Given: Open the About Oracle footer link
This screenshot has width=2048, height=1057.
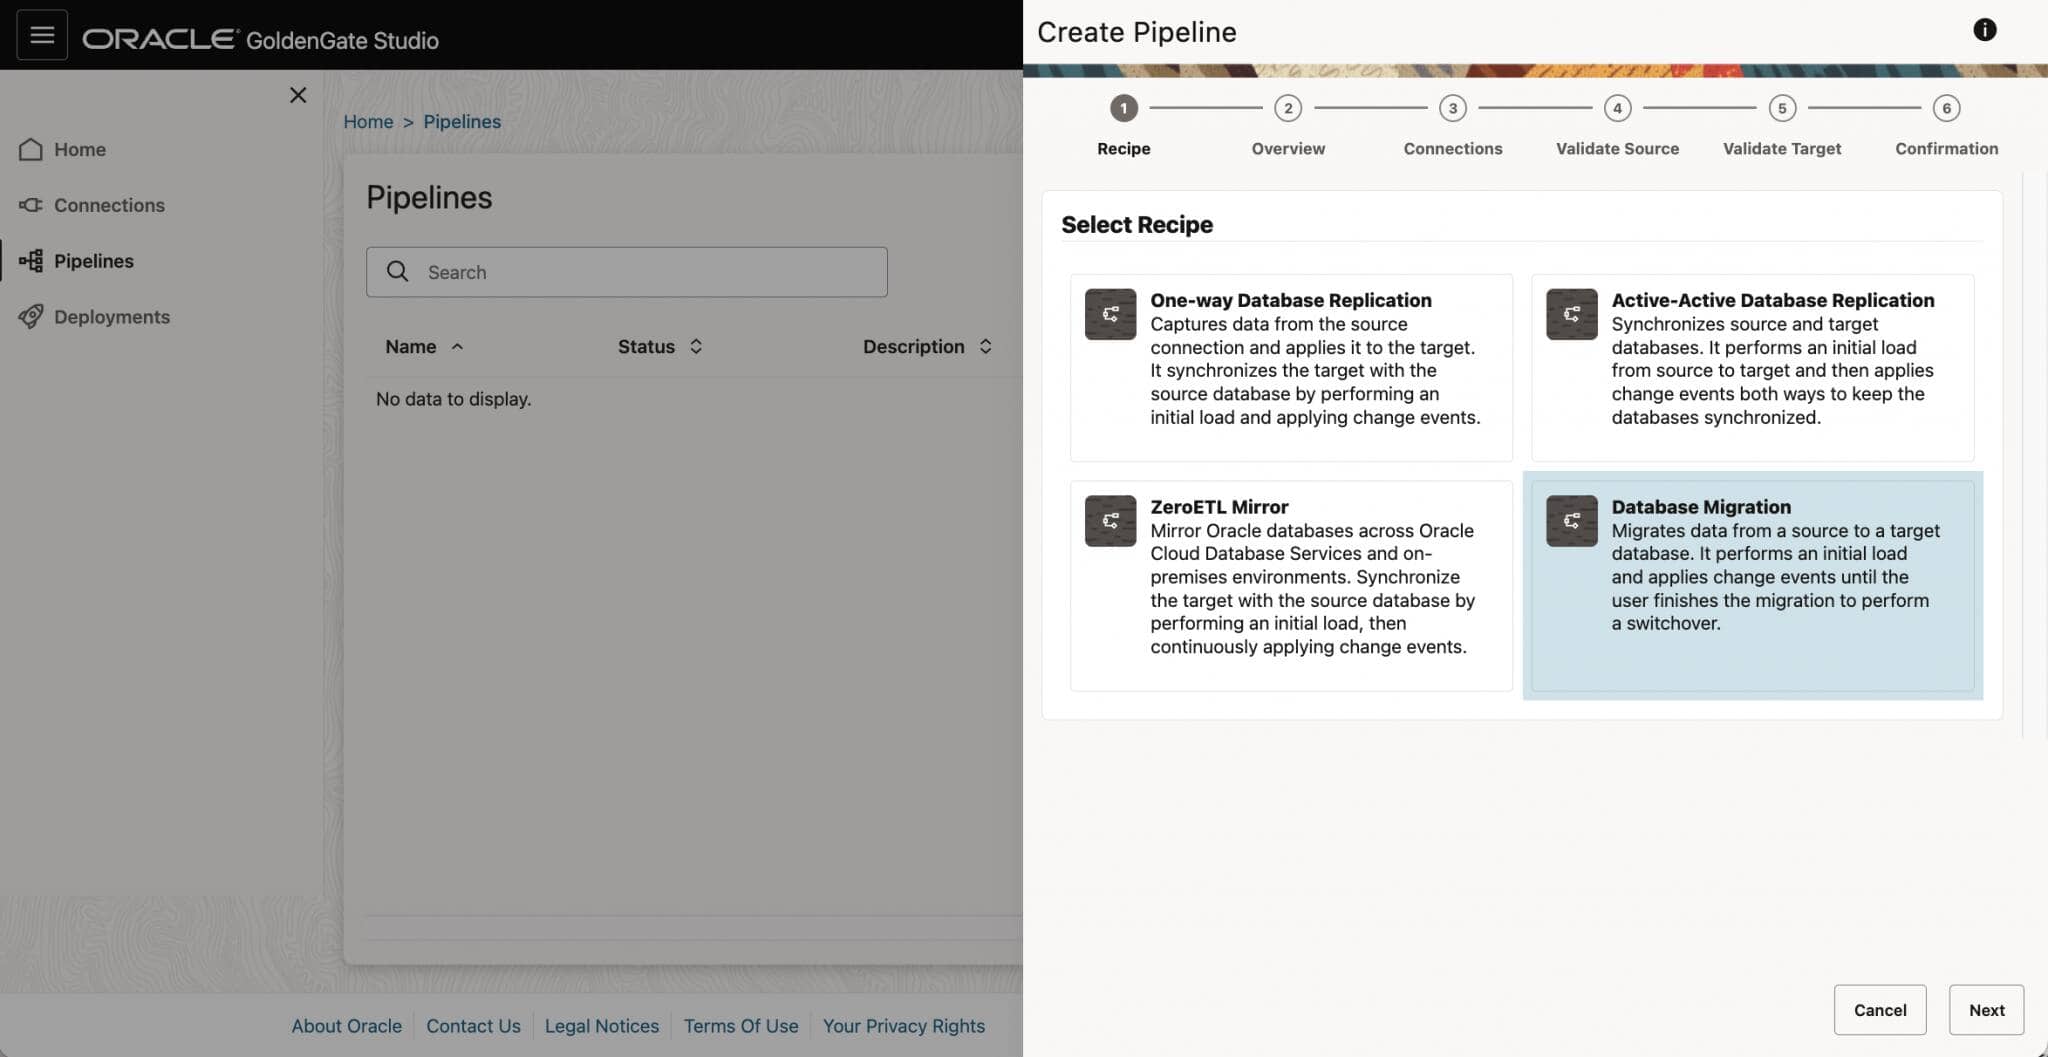Looking at the screenshot, I should (347, 1026).
